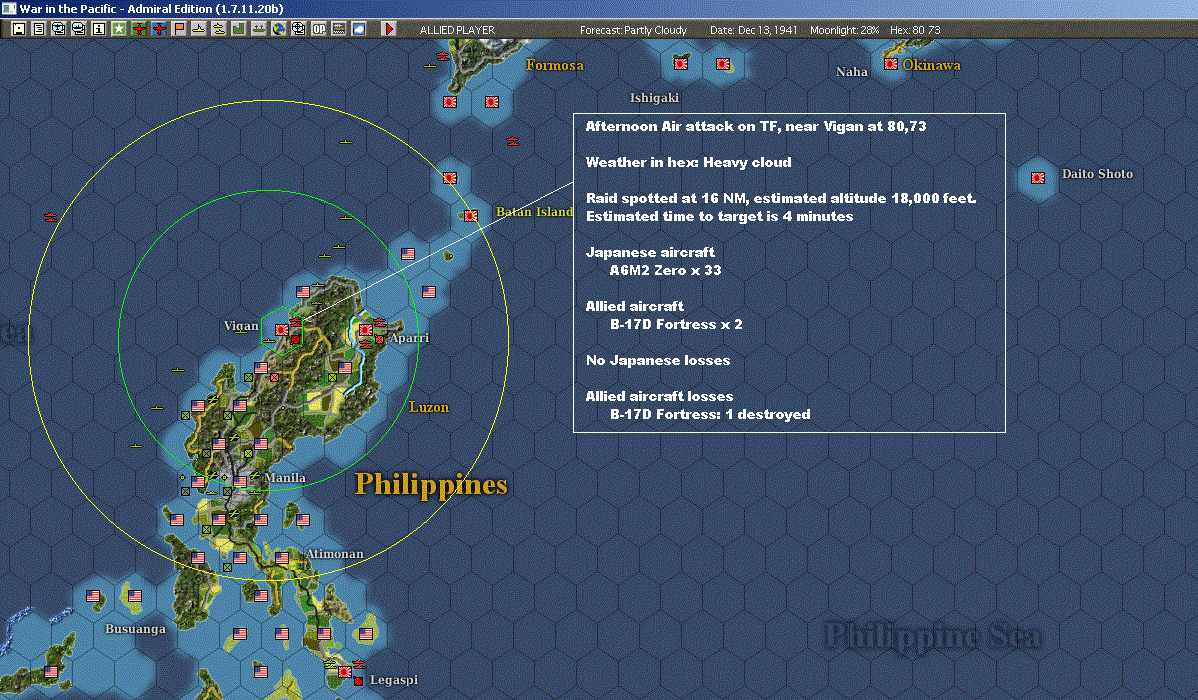This screenshot has width=1198, height=700.
Task: Open the reports list document icon
Action: point(39,29)
